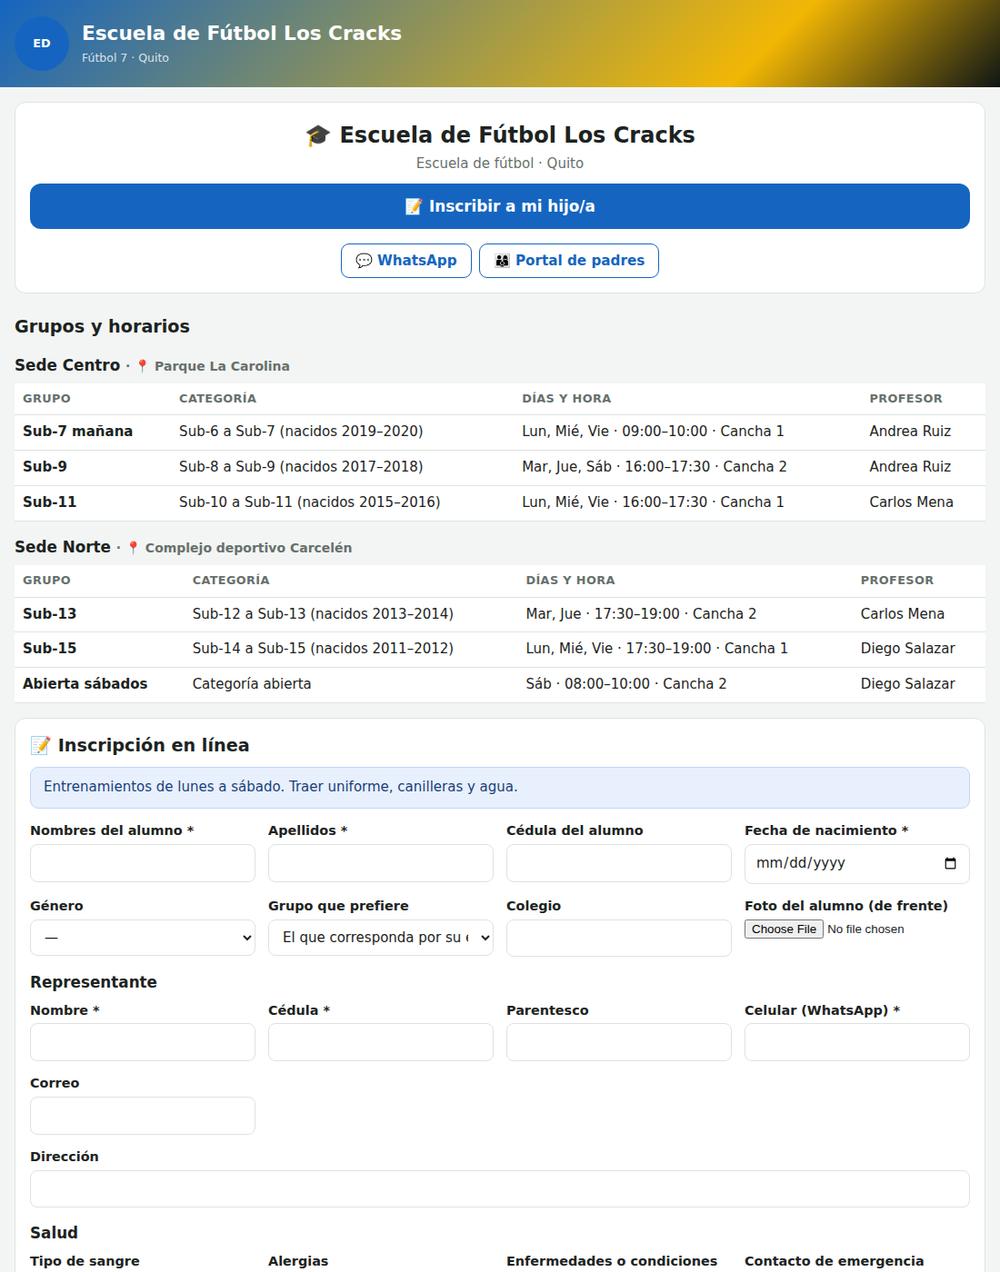Click Choose File for the student photo

(784, 929)
